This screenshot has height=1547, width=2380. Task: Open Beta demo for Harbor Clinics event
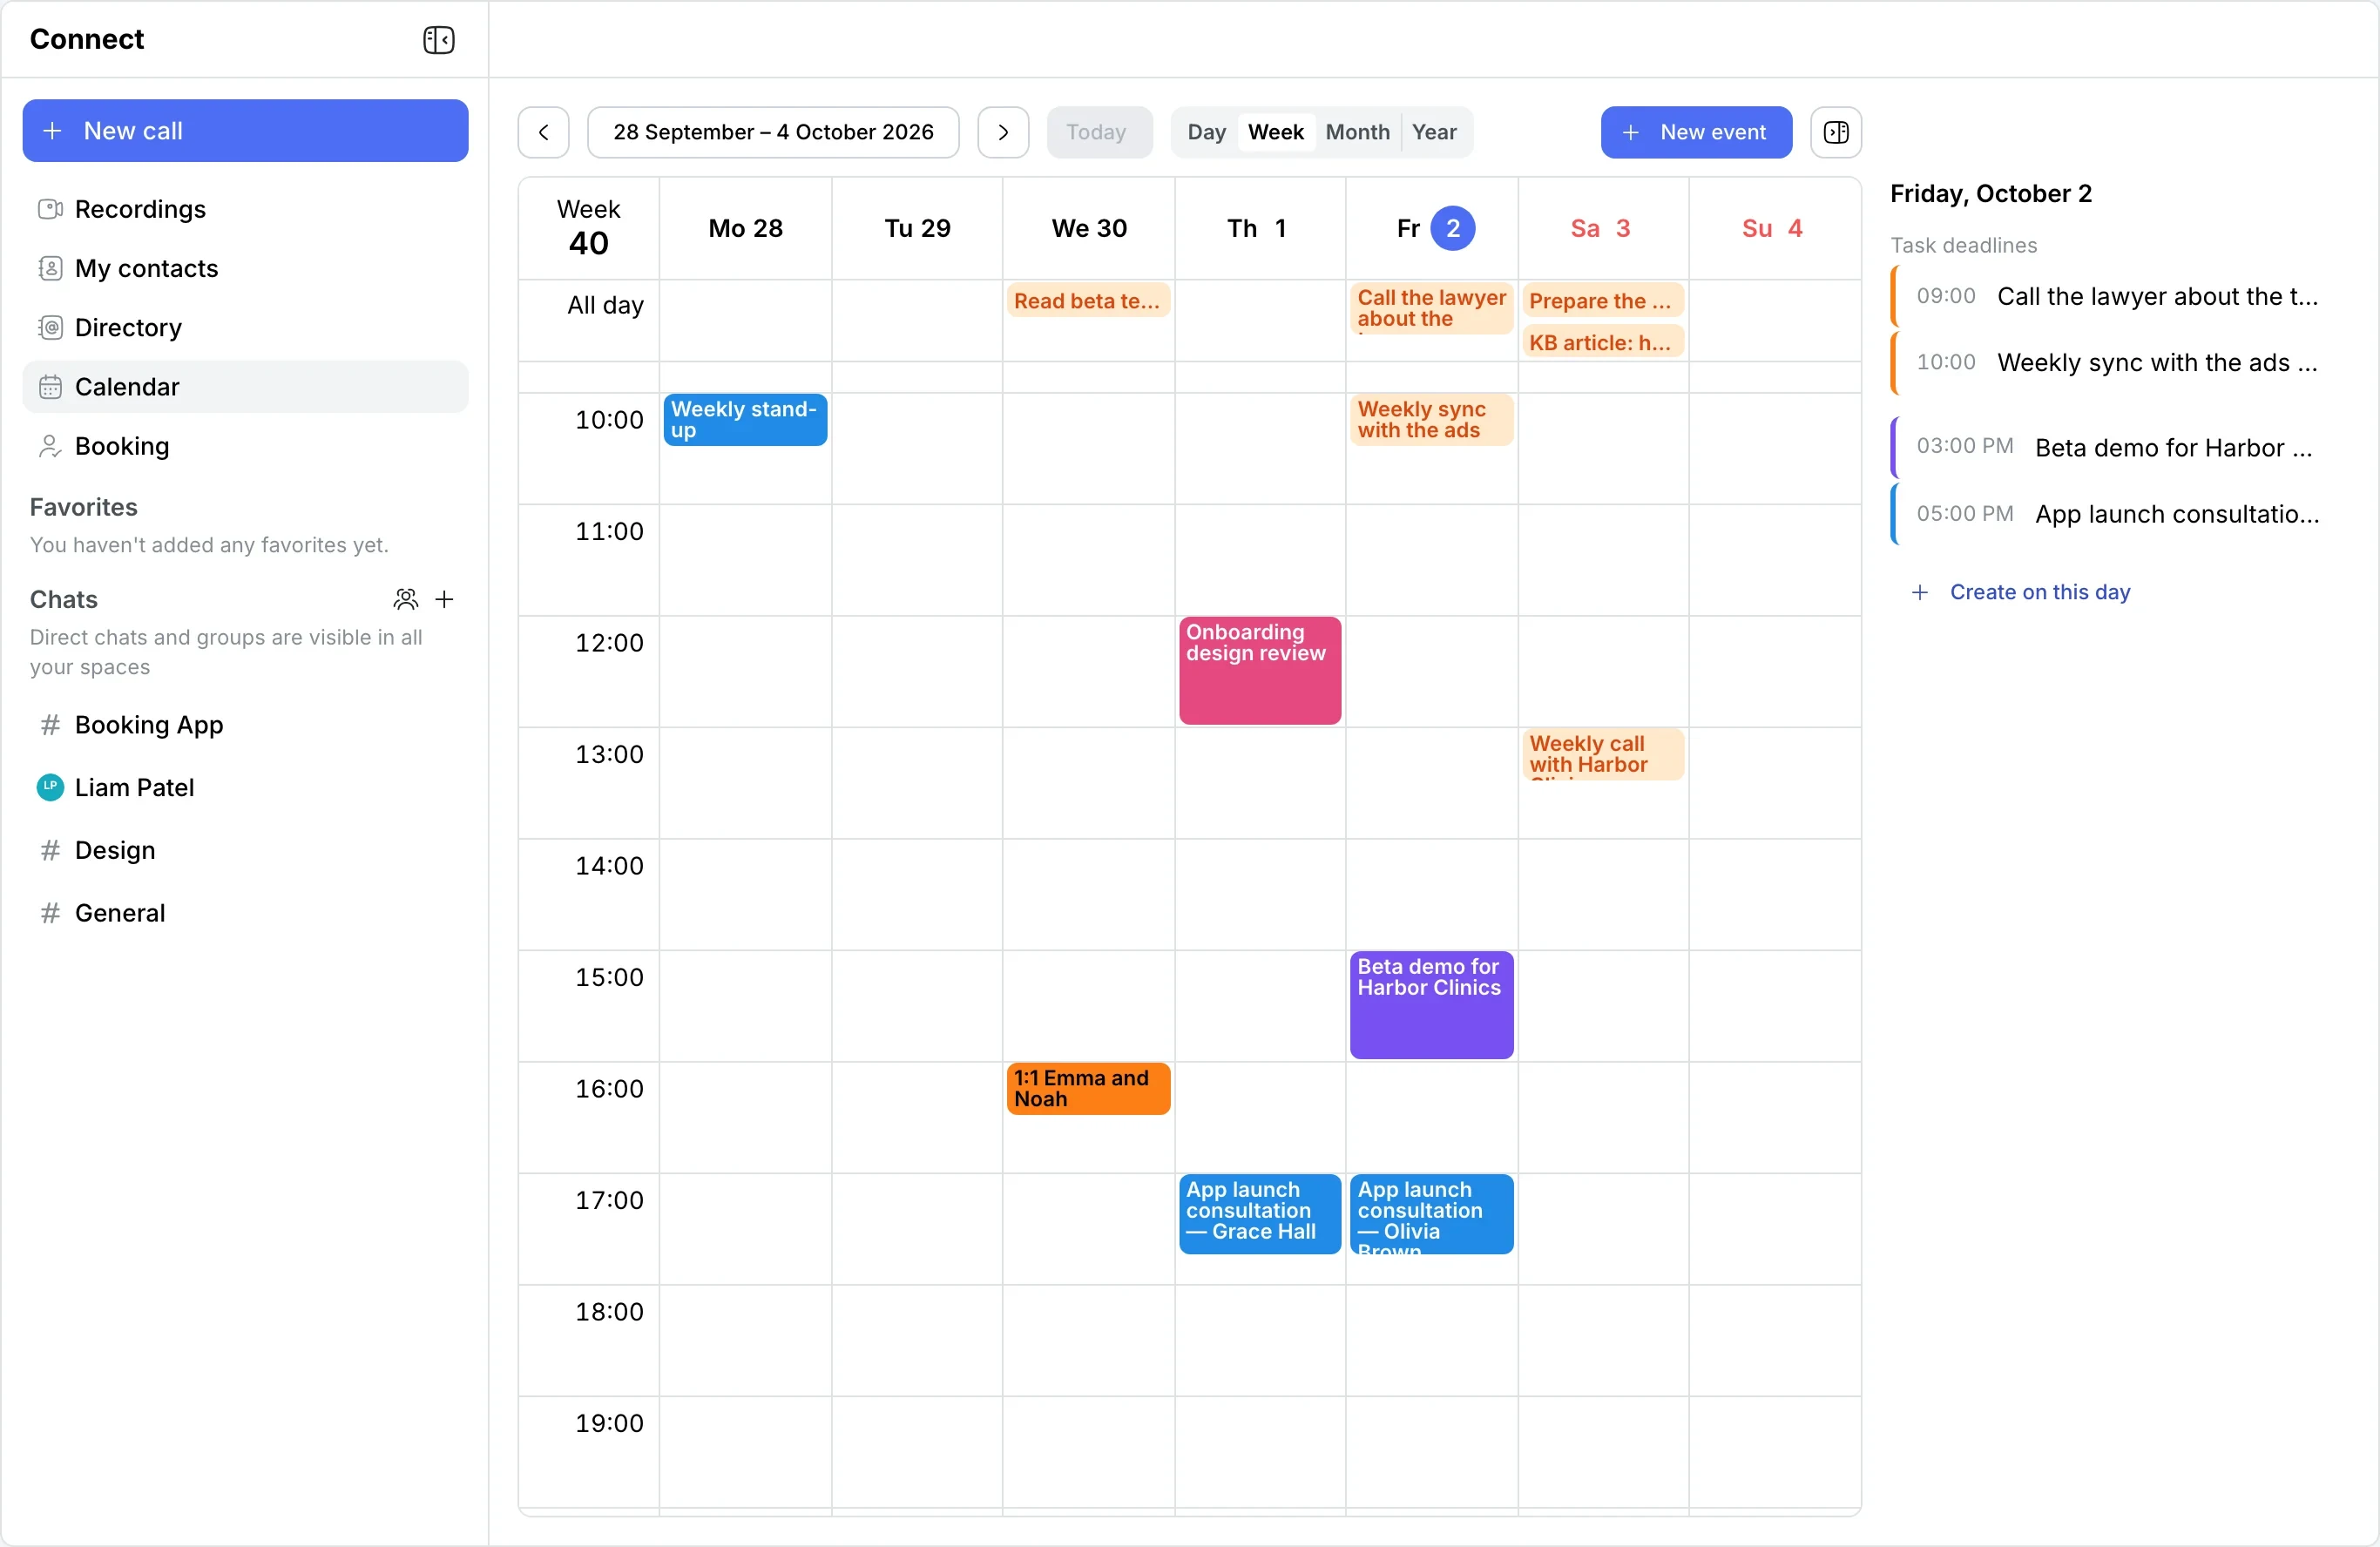1431,1004
